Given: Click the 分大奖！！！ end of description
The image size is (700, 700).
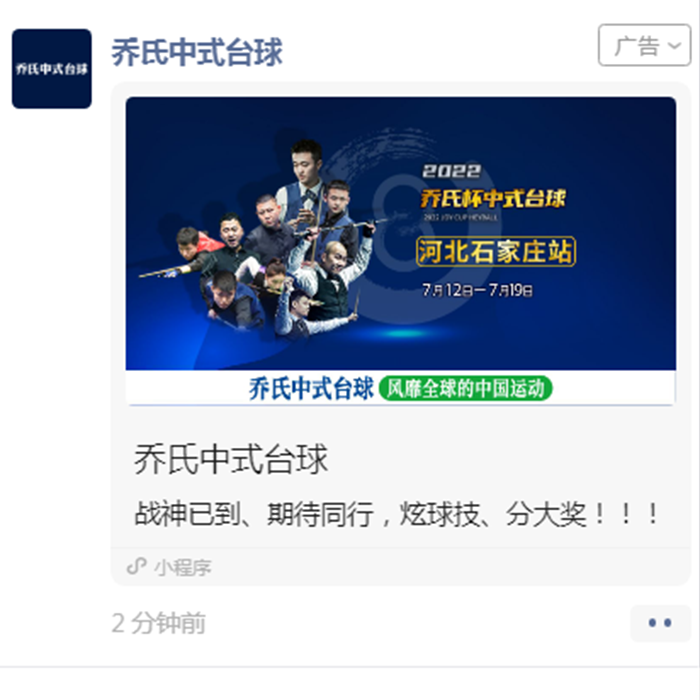Looking at the screenshot, I should click(582, 514).
